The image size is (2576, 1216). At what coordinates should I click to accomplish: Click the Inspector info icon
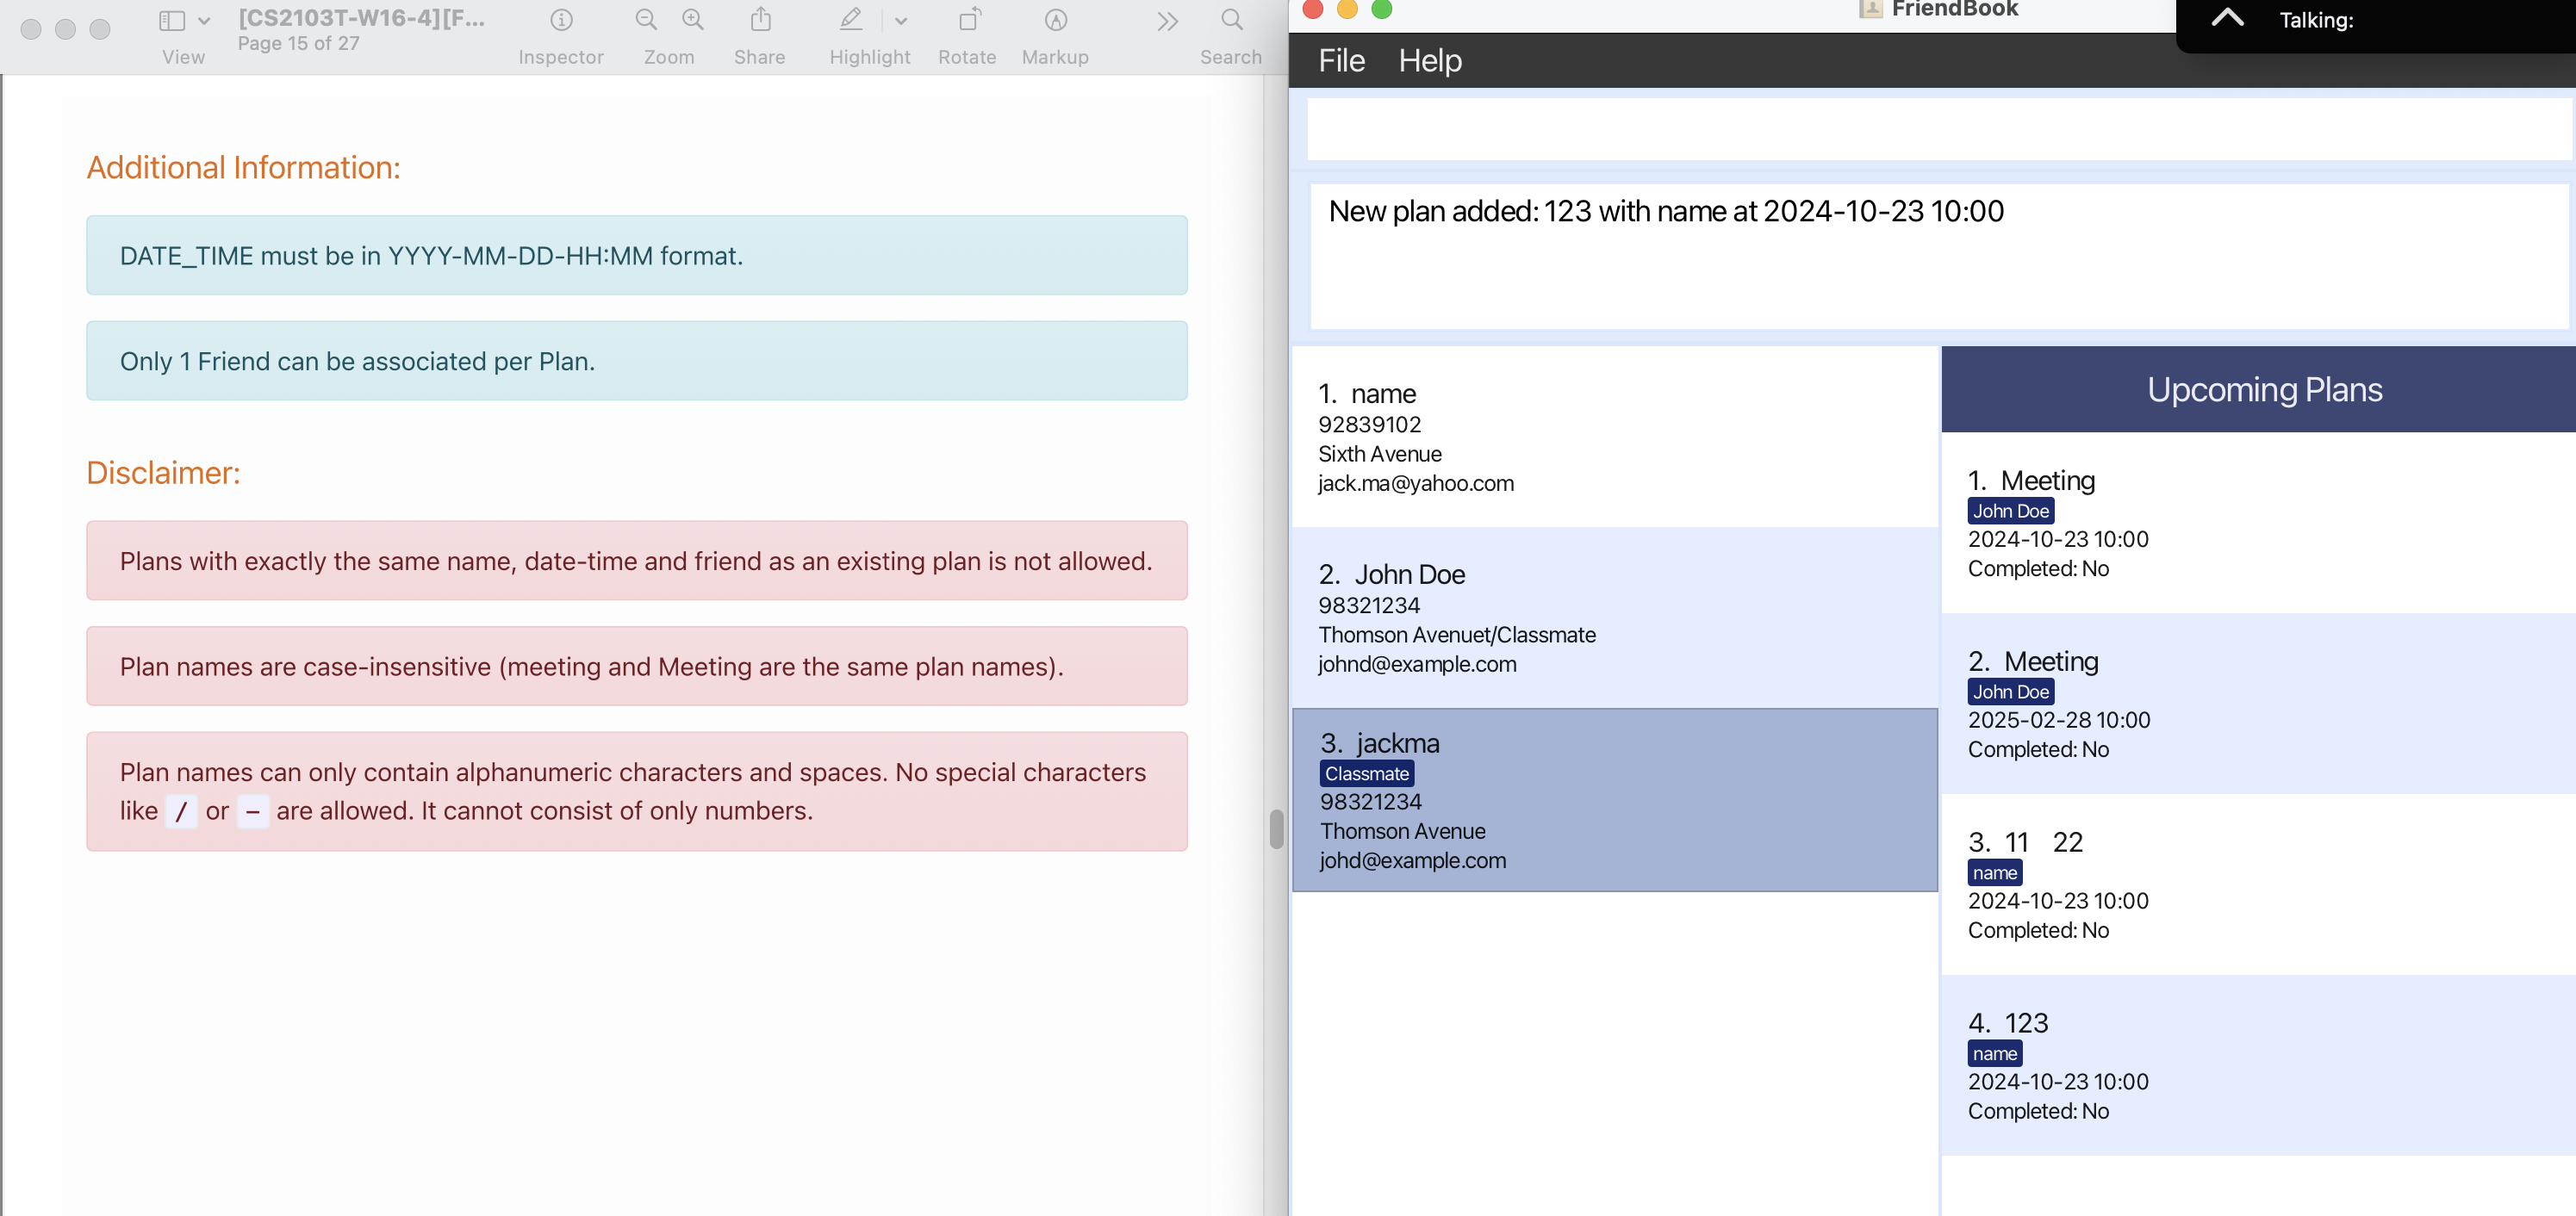click(561, 20)
